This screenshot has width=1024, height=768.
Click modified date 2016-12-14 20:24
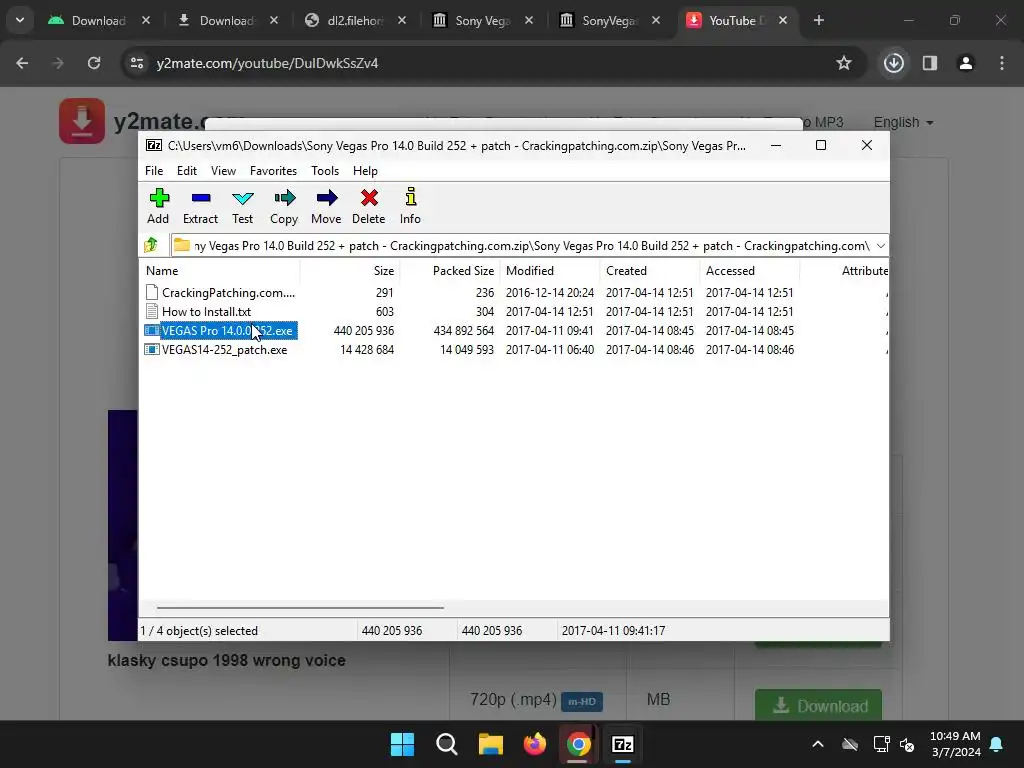point(550,293)
